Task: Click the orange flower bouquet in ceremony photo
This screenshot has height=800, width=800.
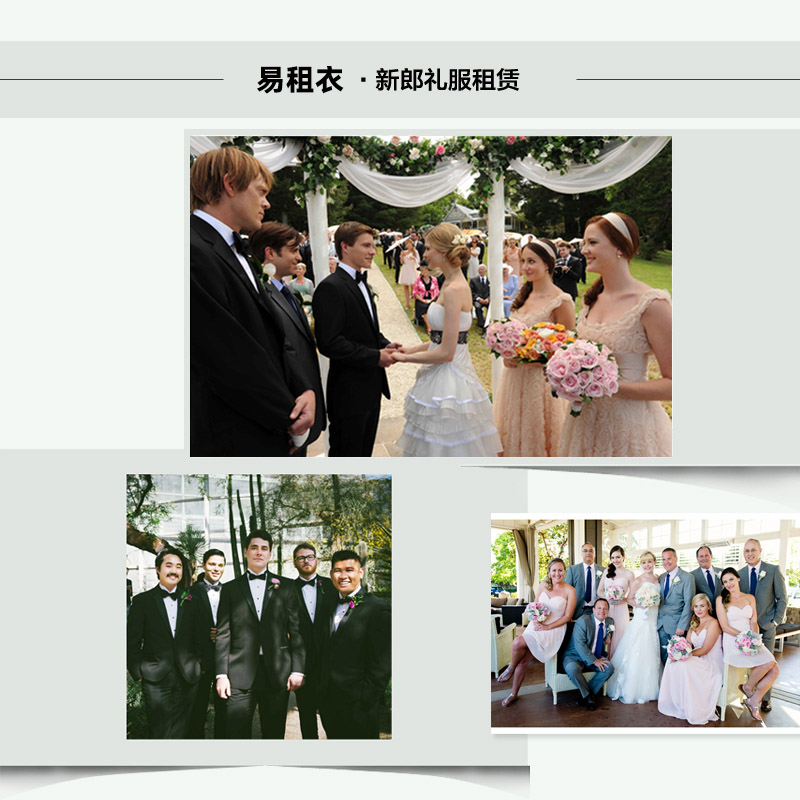Action: (x=541, y=340)
